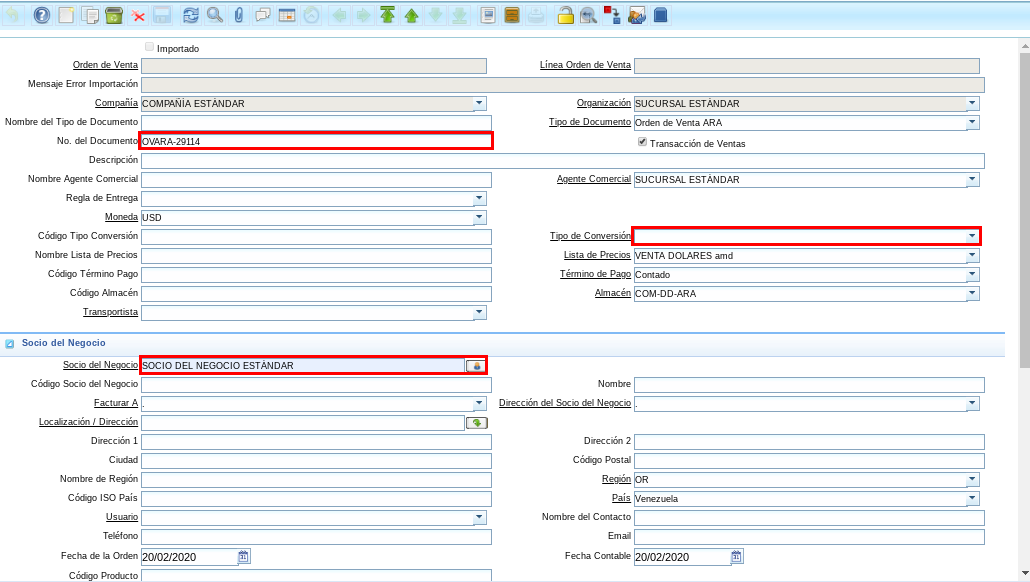
Task: Collapse the Socio del Negocio section
Action: [x=10, y=343]
